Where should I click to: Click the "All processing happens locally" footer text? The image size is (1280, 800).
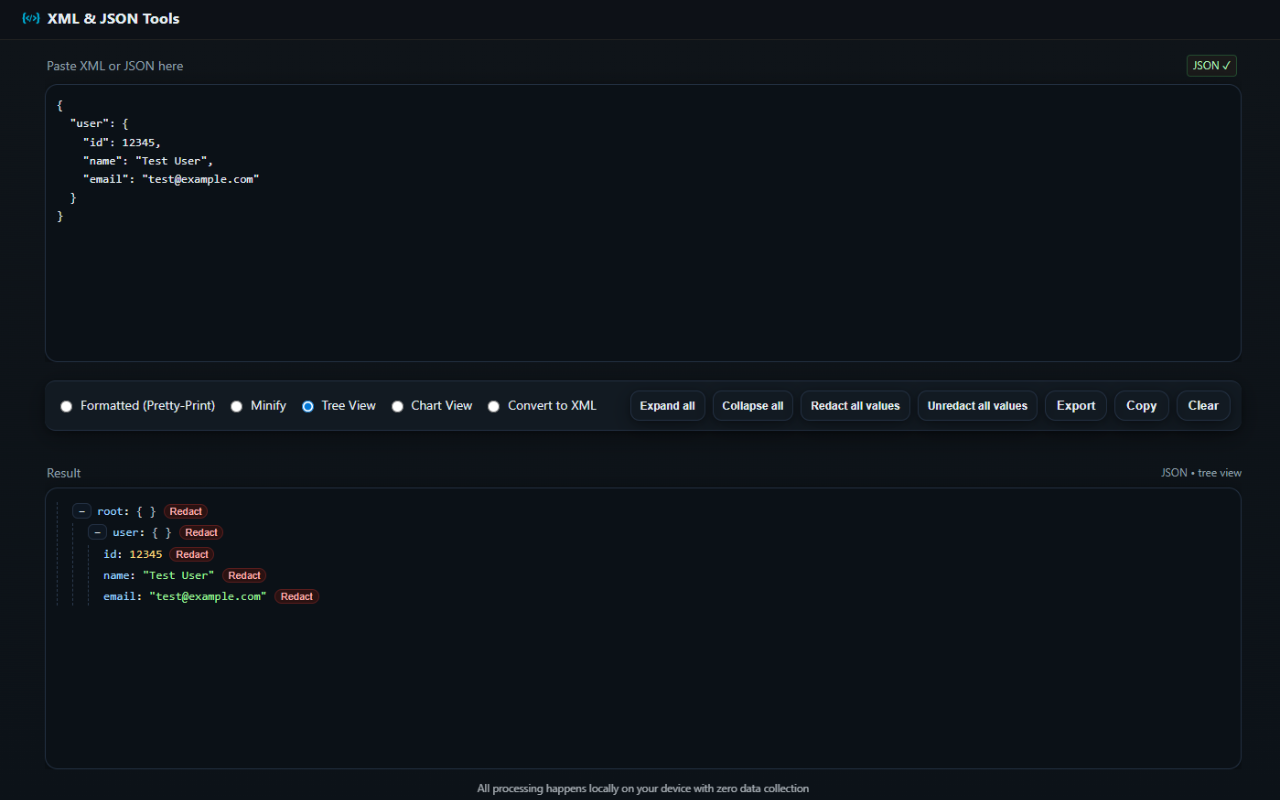tap(643, 788)
